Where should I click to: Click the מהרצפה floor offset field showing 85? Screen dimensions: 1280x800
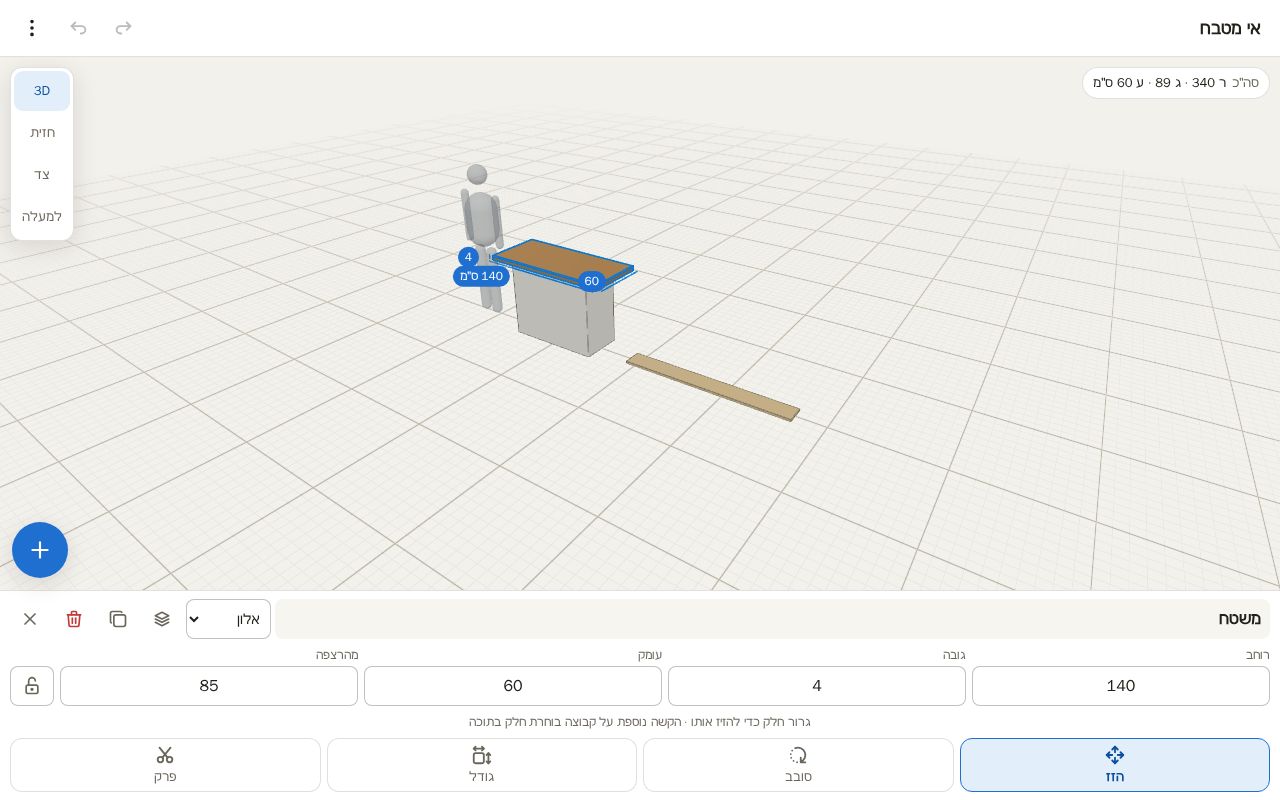(209, 686)
